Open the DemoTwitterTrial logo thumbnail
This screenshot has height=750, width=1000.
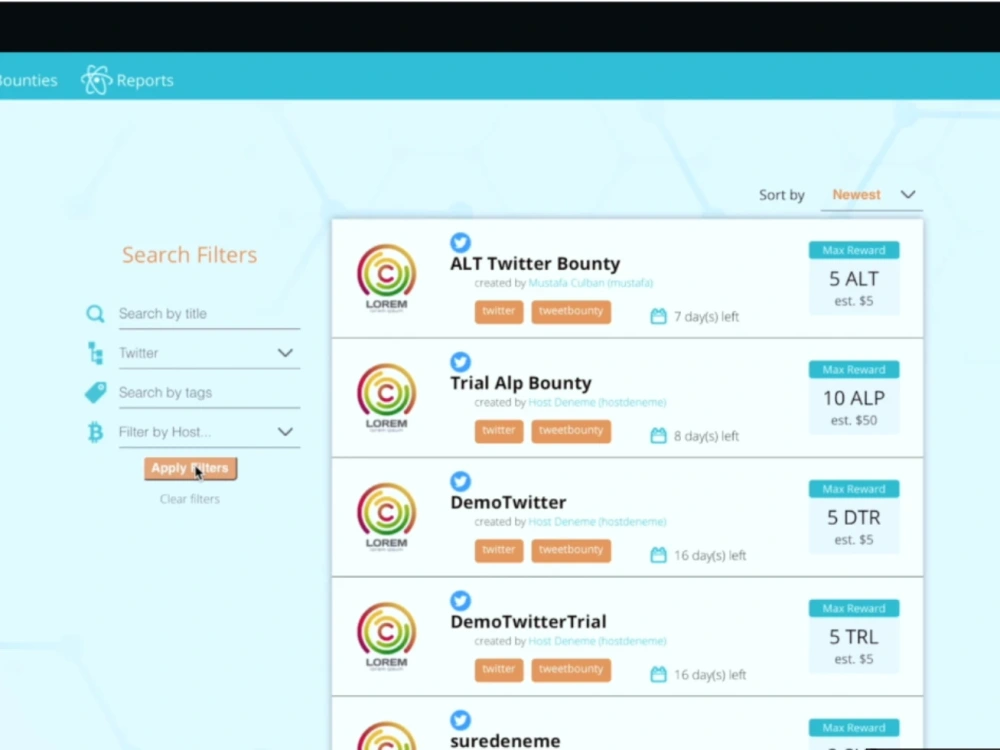tap(386, 636)
